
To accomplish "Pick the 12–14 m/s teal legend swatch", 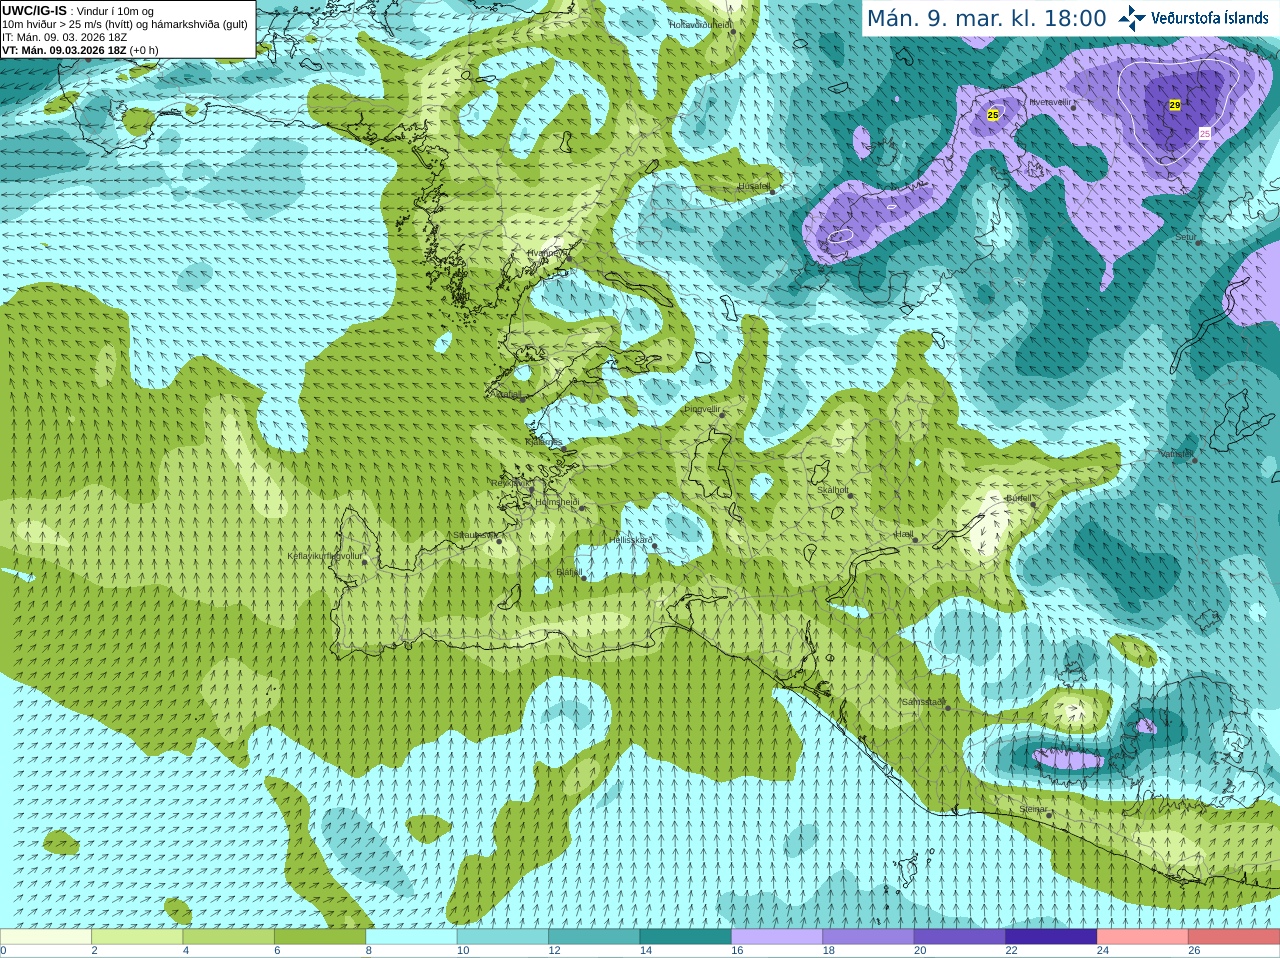I will point(594,937).
